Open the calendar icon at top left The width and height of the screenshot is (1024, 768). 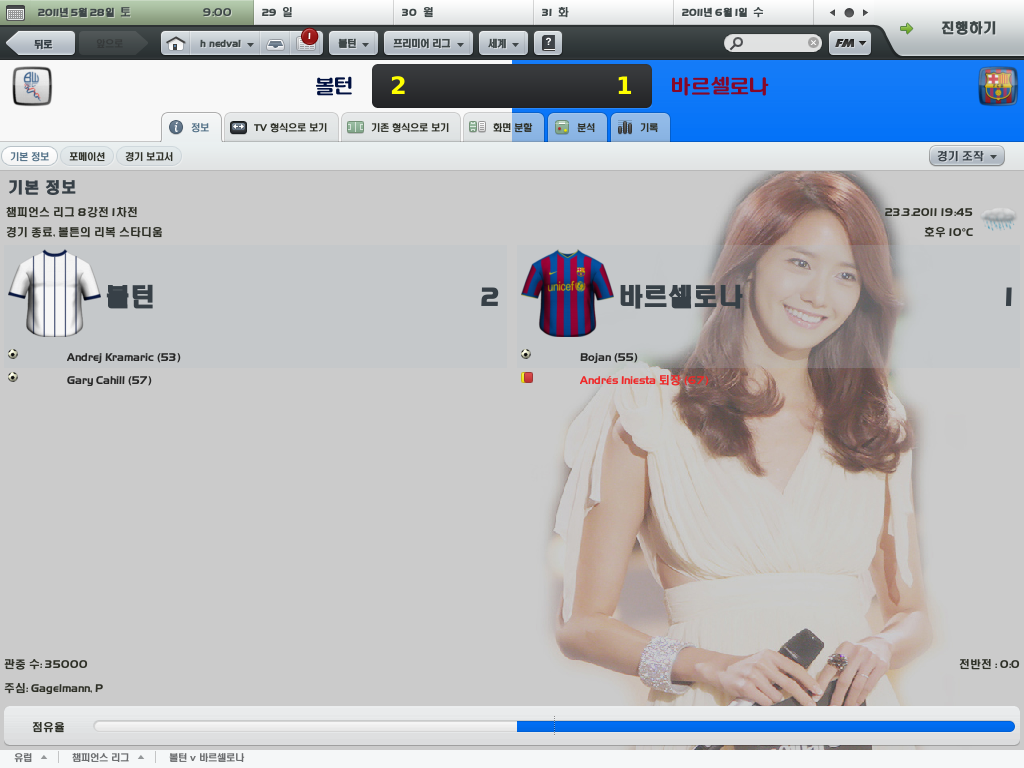click(x=15, y=13)
